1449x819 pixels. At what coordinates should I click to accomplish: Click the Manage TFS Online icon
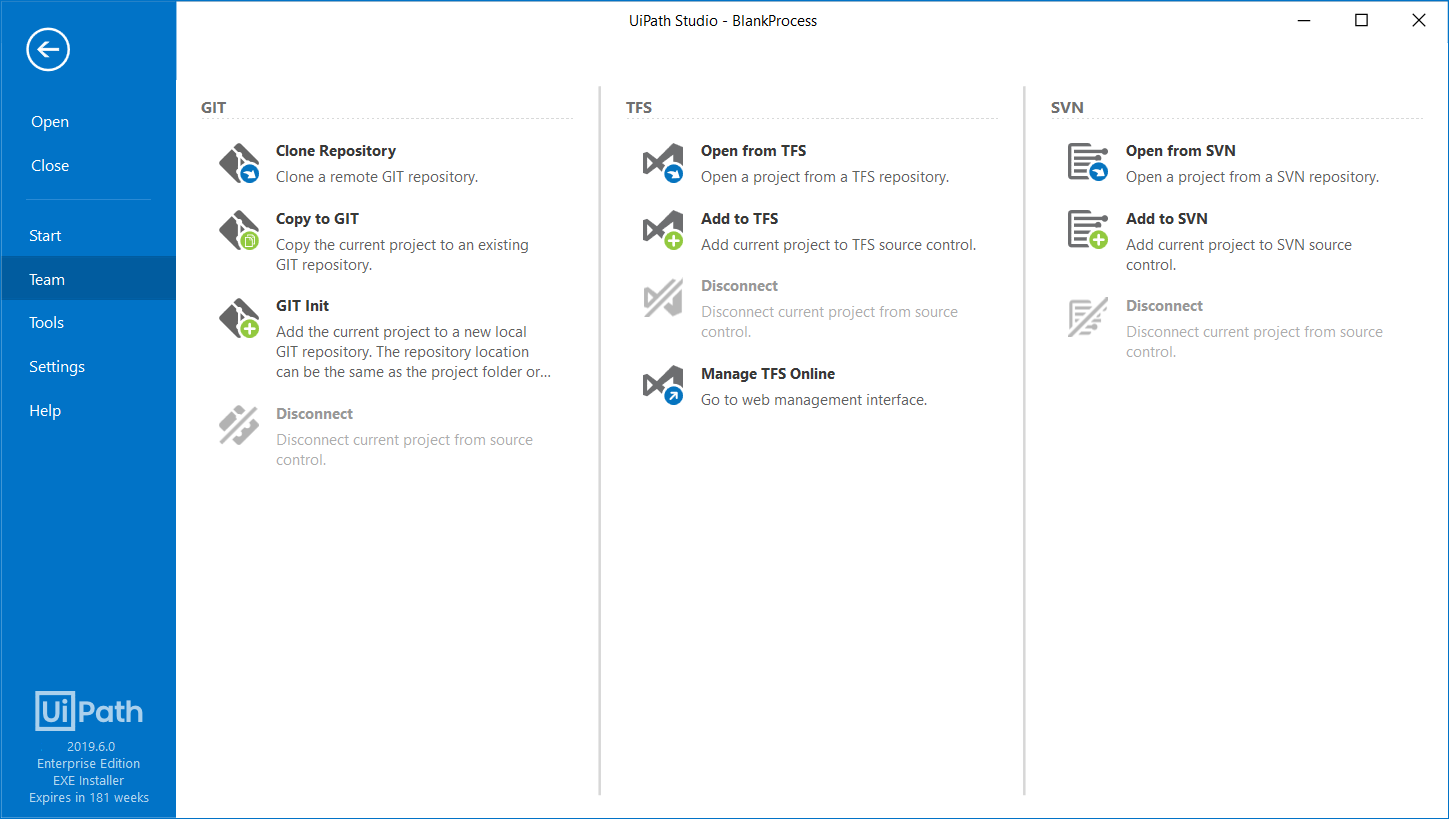(x=663, y=386)
